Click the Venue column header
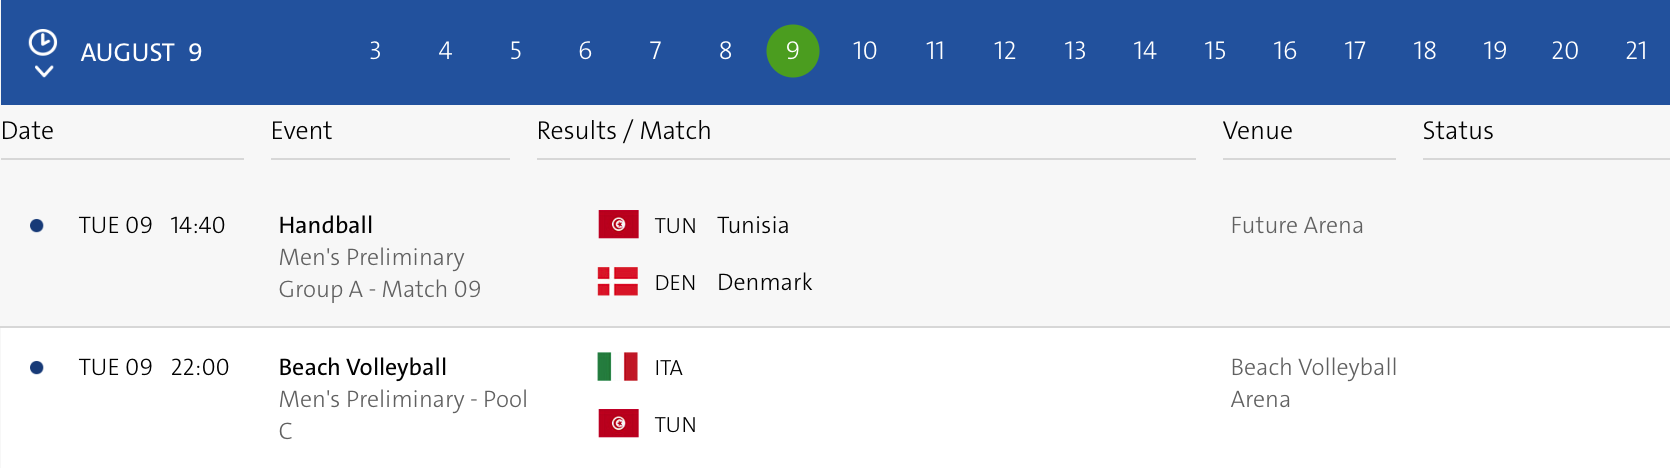The image size is (1670, 468). tap(1257, 131)
